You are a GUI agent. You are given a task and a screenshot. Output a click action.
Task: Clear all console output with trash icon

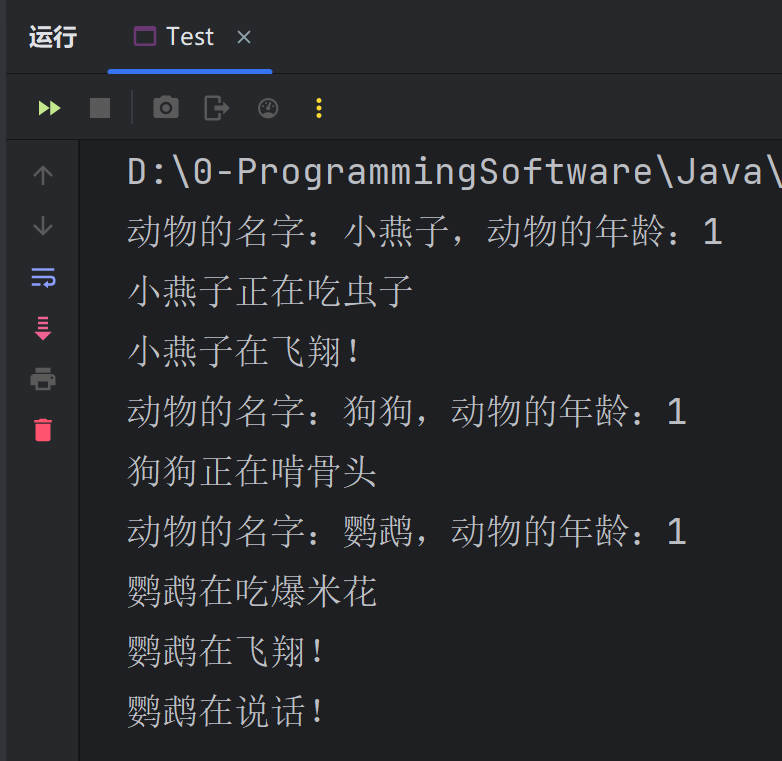pos(43,430)
